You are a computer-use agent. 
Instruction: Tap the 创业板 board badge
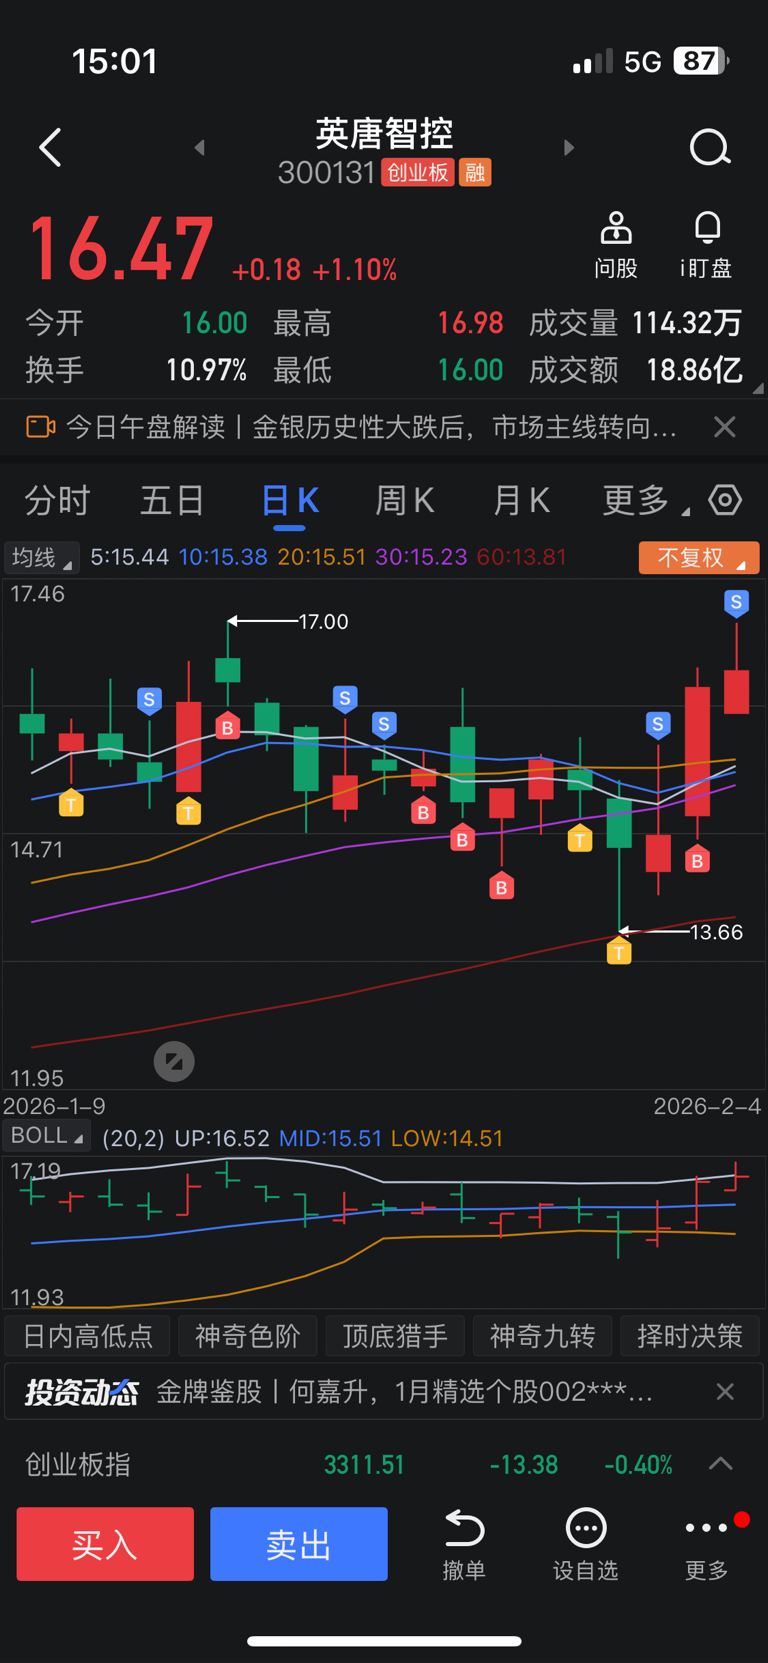pos(418,173)
